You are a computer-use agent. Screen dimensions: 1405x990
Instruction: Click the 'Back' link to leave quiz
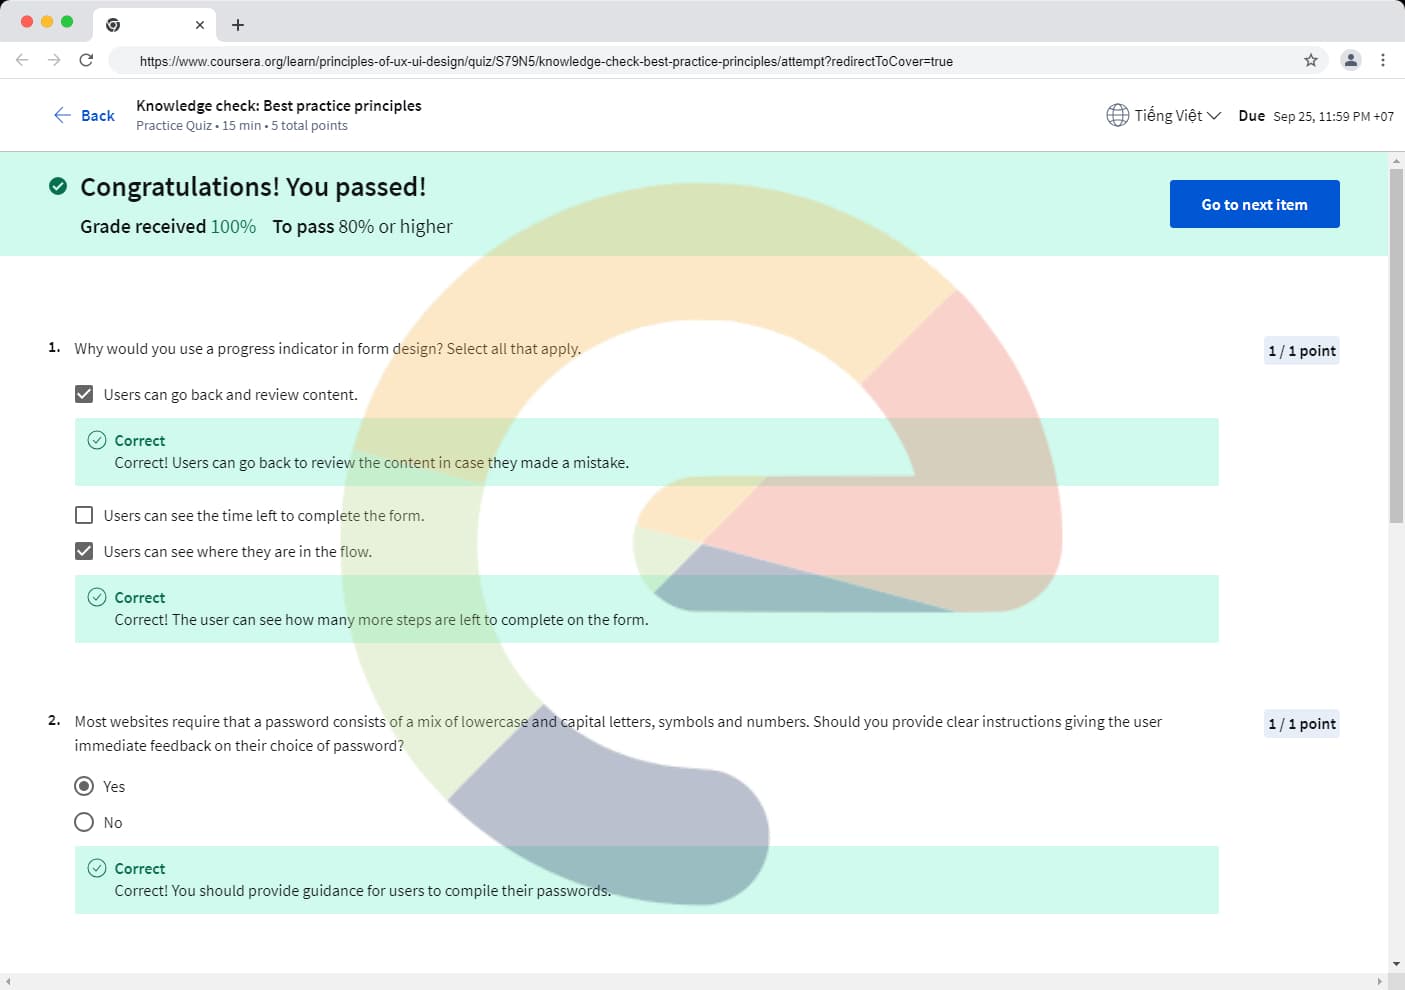[84, 115]
